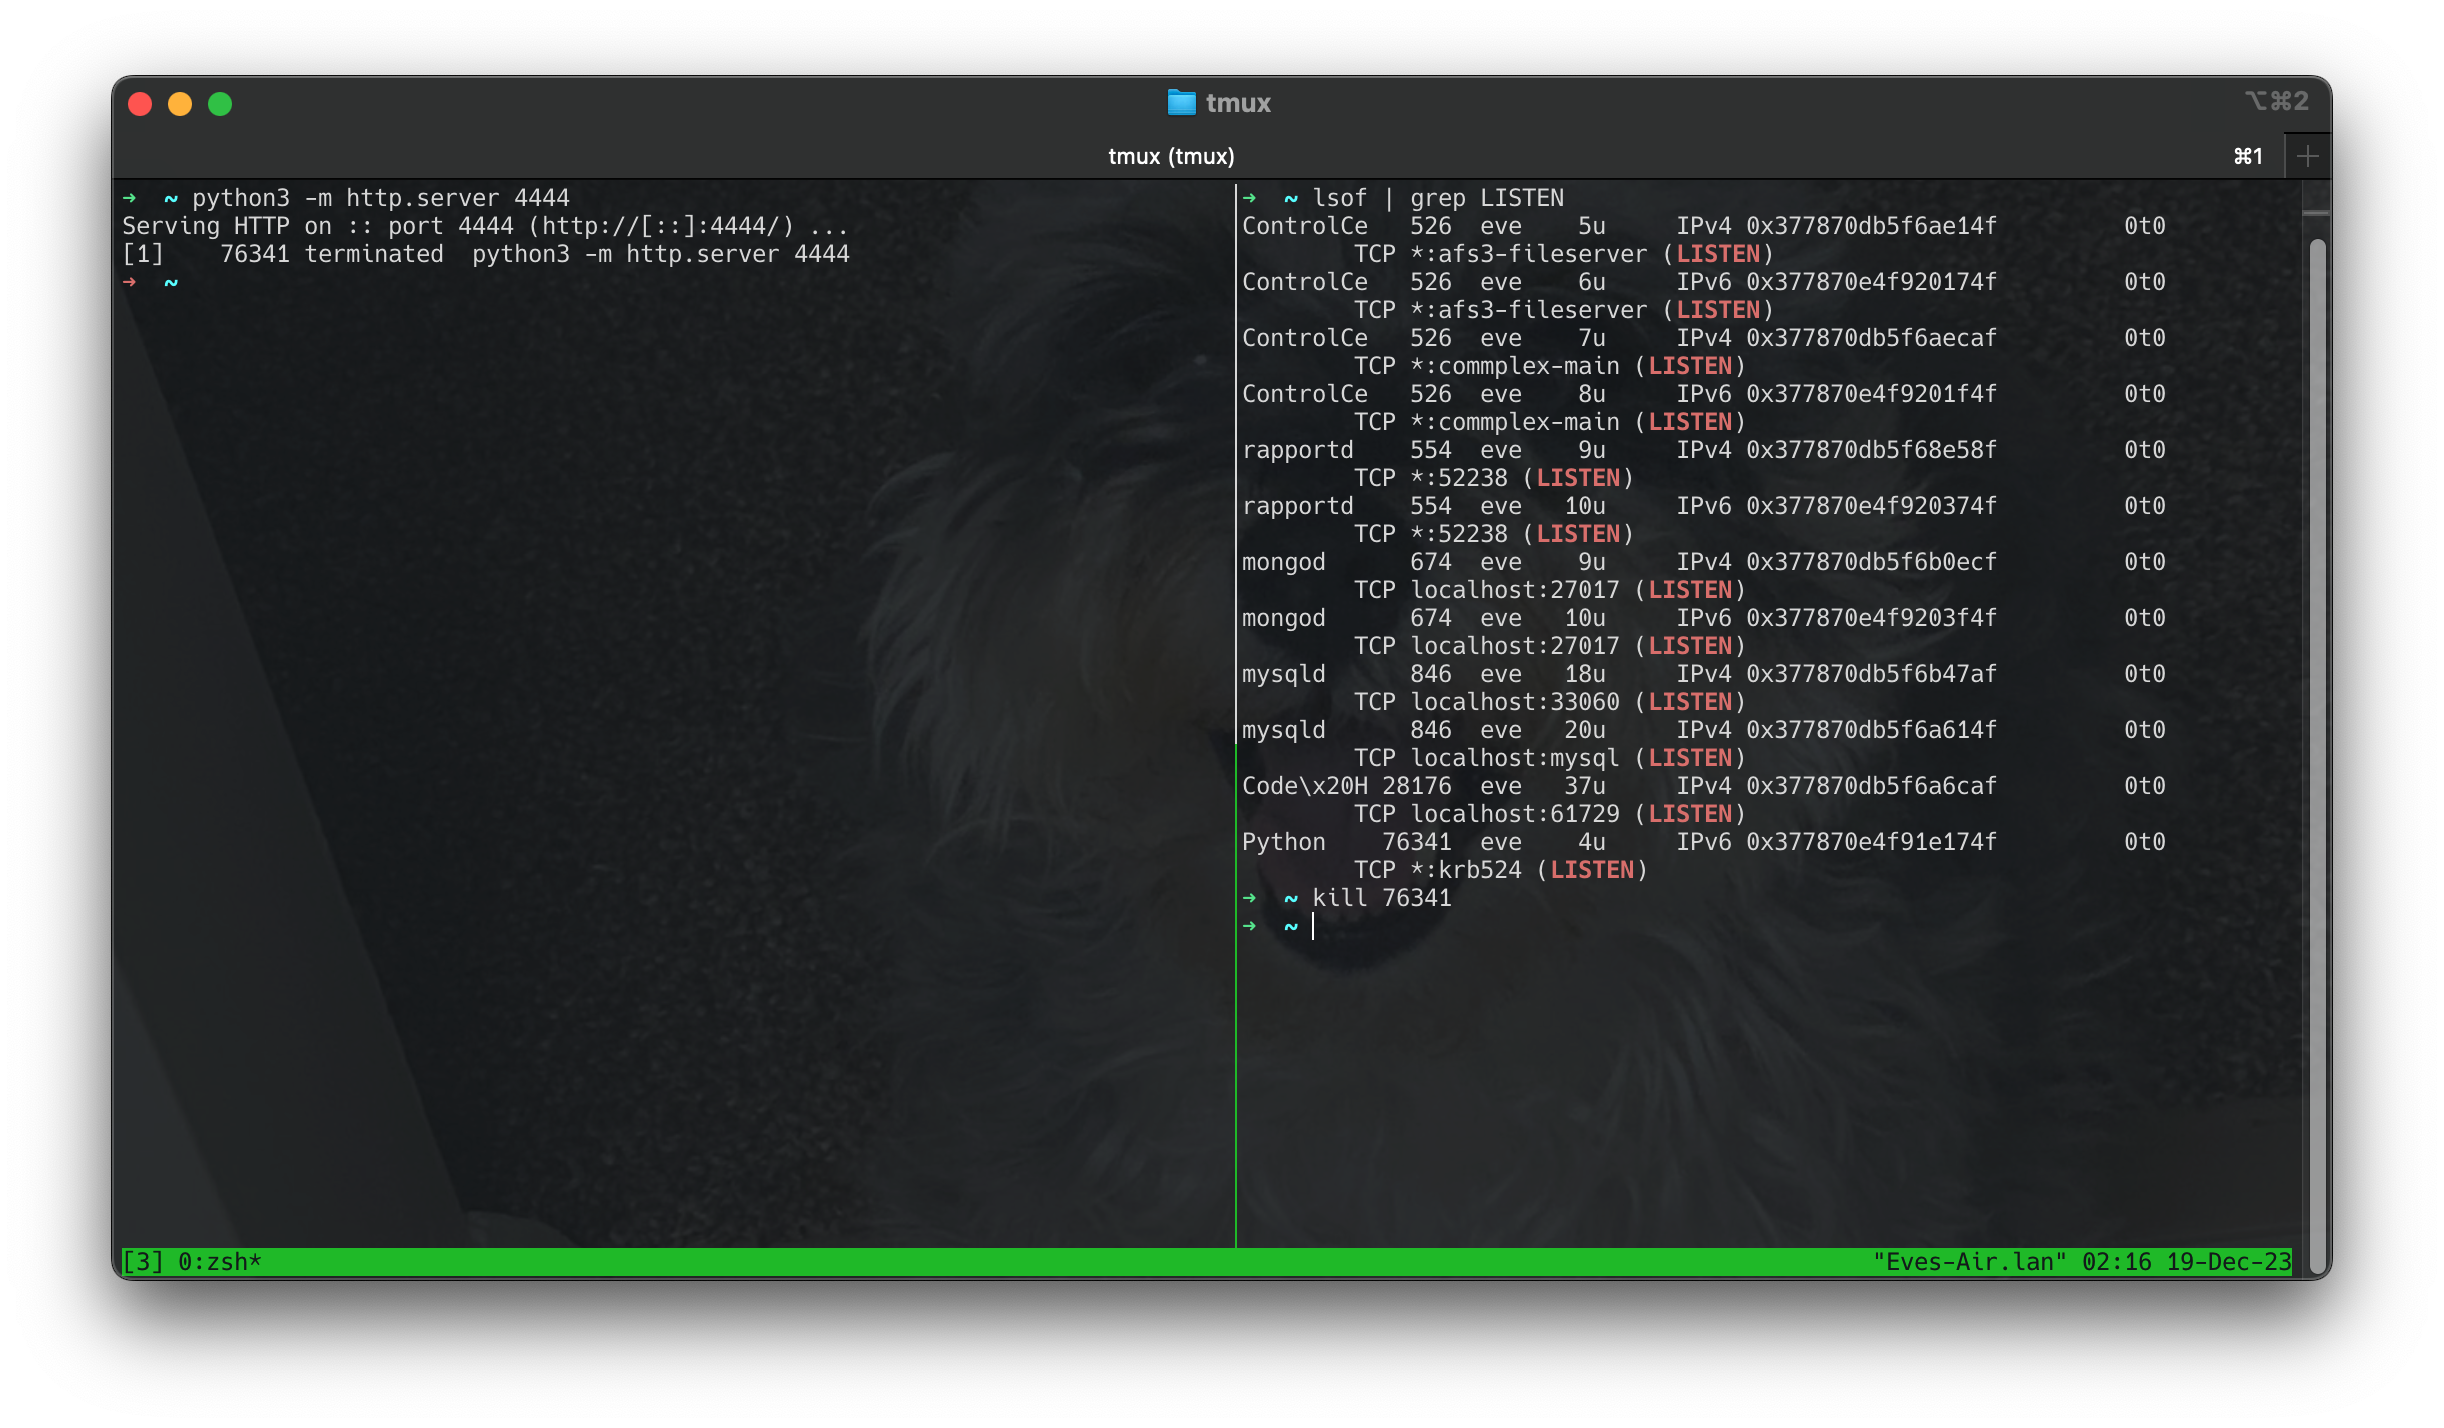
Task: Click the tilde symbol next to the prompt
Action: pos(170,283)
